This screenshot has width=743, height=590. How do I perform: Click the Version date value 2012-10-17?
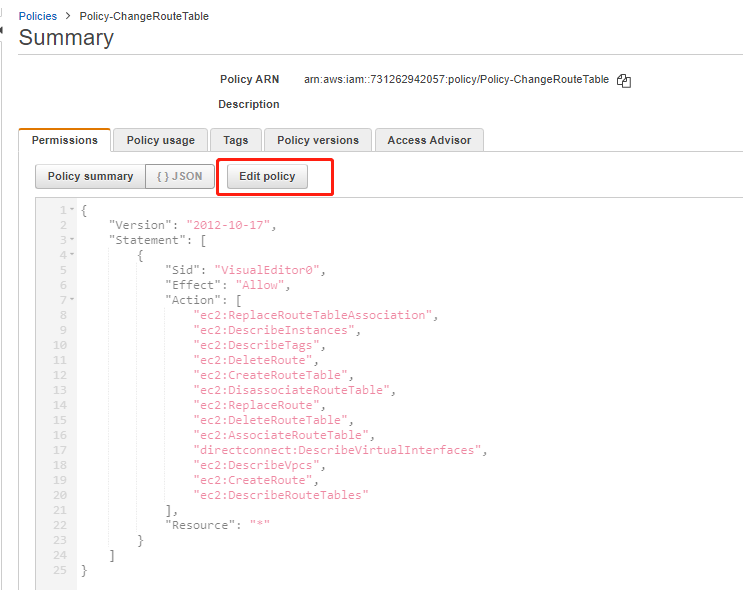coord(229,225)
